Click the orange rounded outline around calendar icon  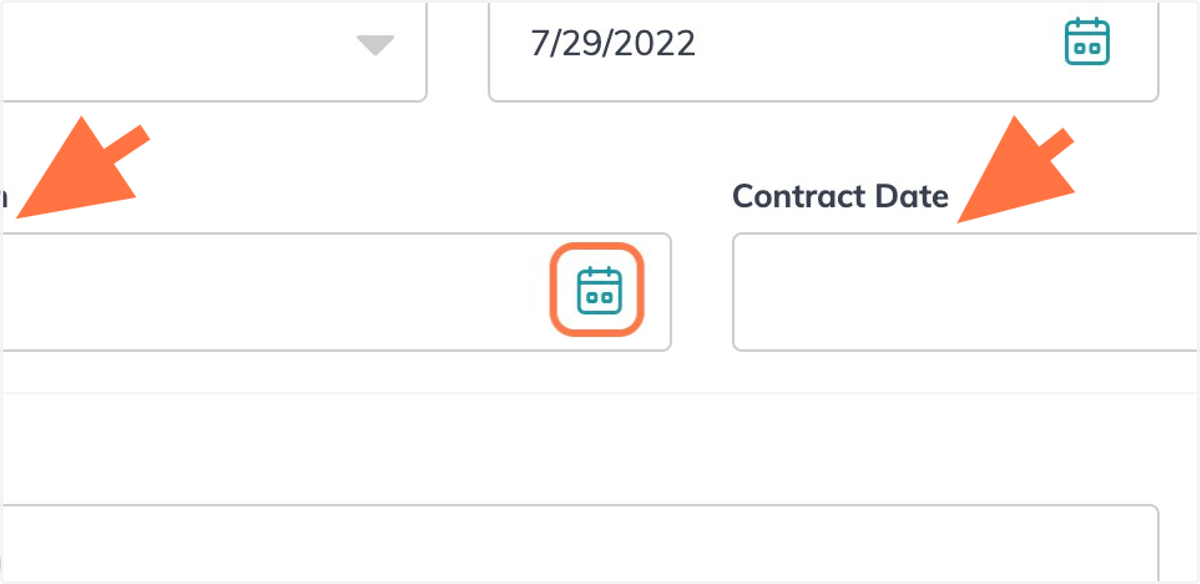coord(596,290)
